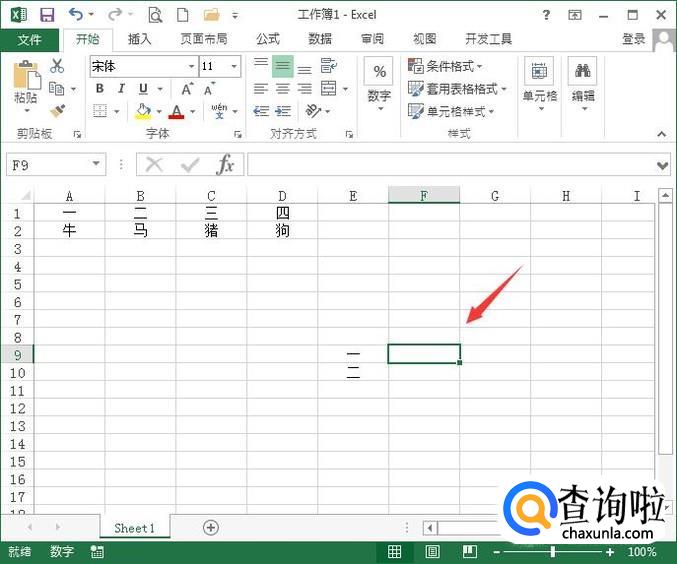Expand the formula bar chevron
Viewport: 677px width, 564px height.
(x=662, y=165)
